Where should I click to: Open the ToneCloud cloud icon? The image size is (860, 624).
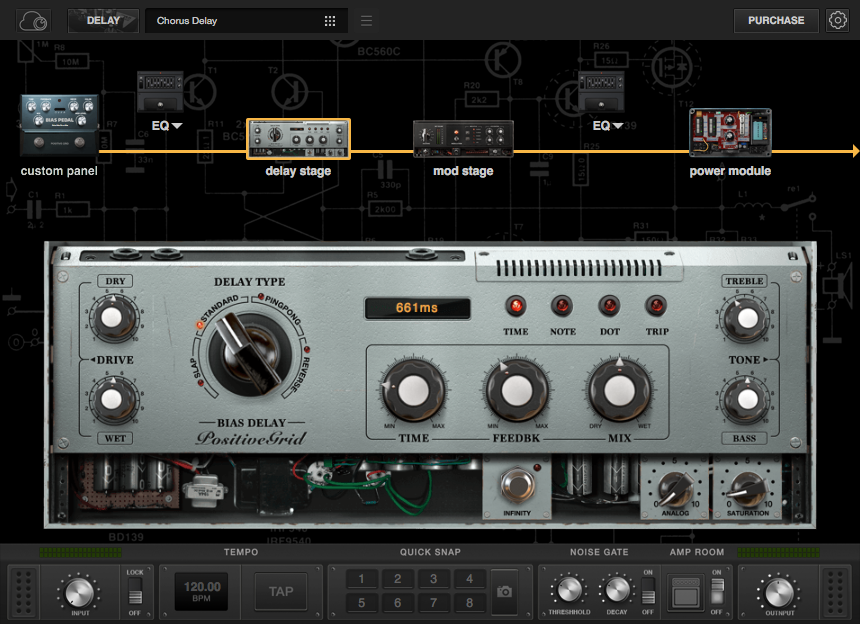(x=33, y=21)
